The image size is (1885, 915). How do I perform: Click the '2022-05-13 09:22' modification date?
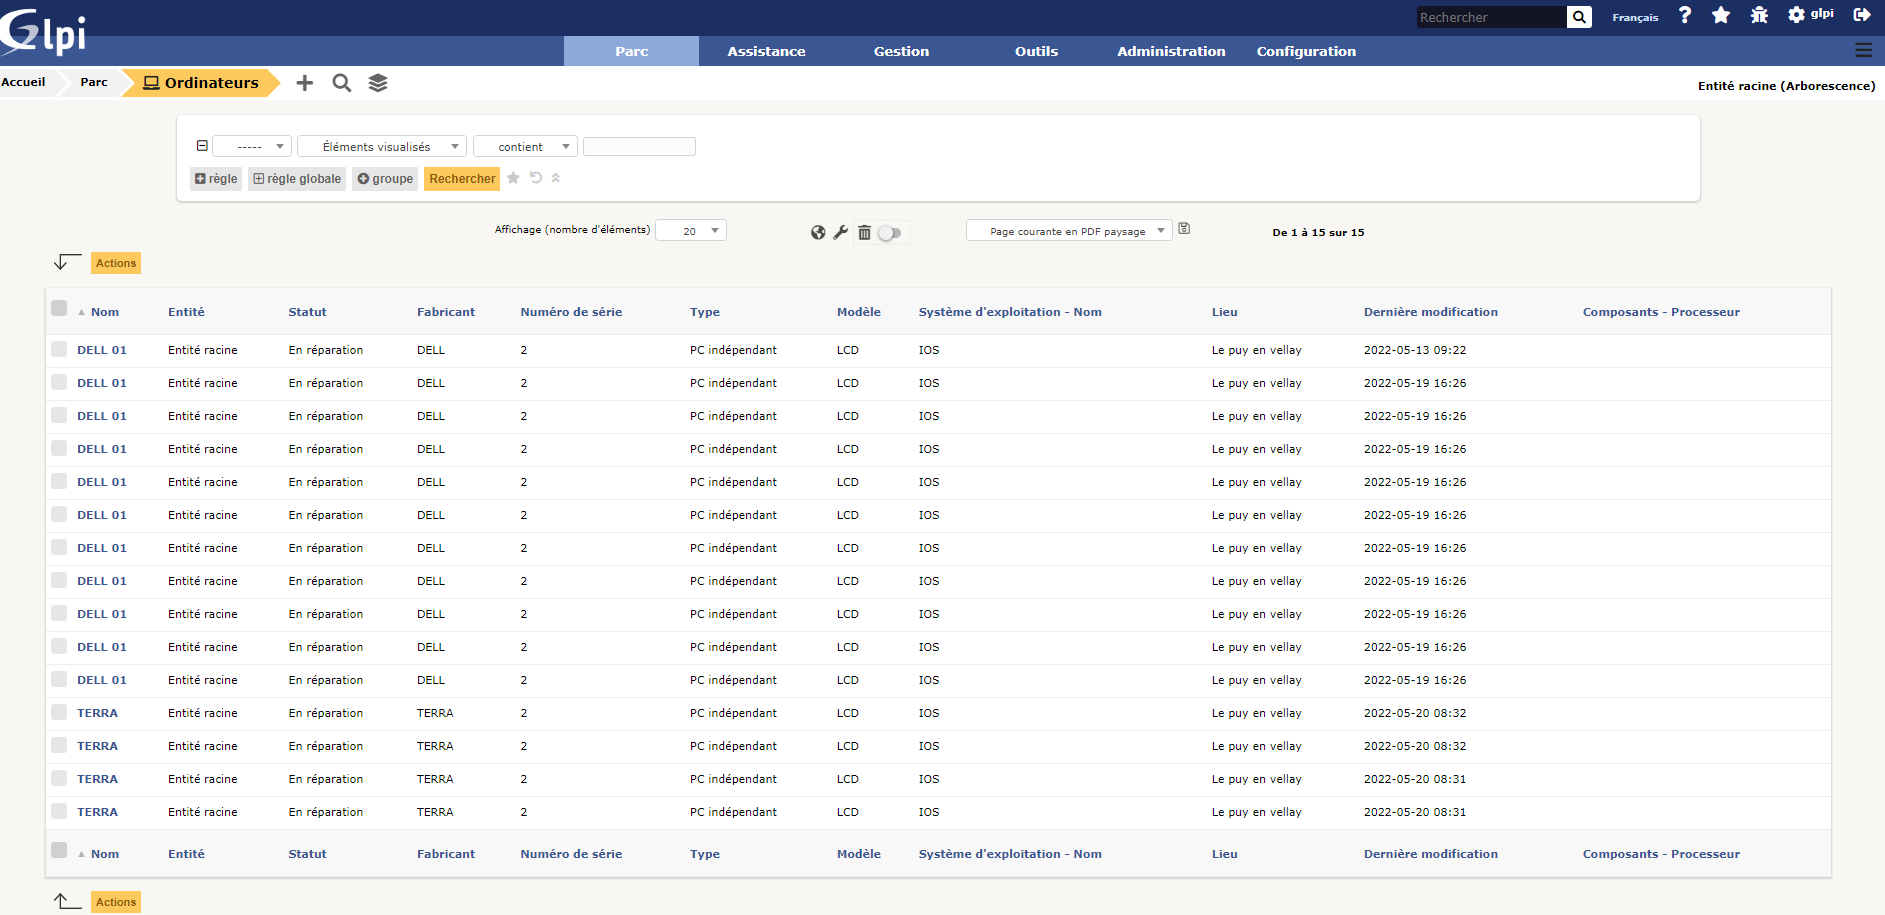point(1415,350)
